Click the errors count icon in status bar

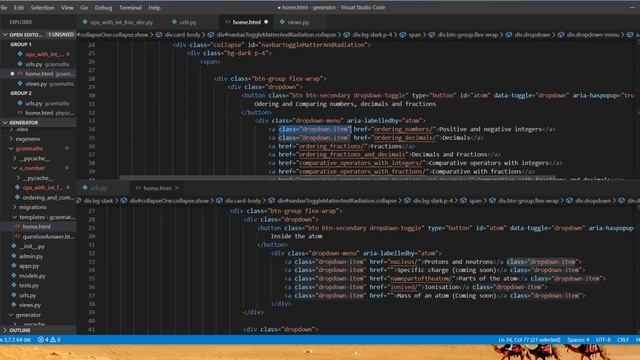[x=41, y=340]
